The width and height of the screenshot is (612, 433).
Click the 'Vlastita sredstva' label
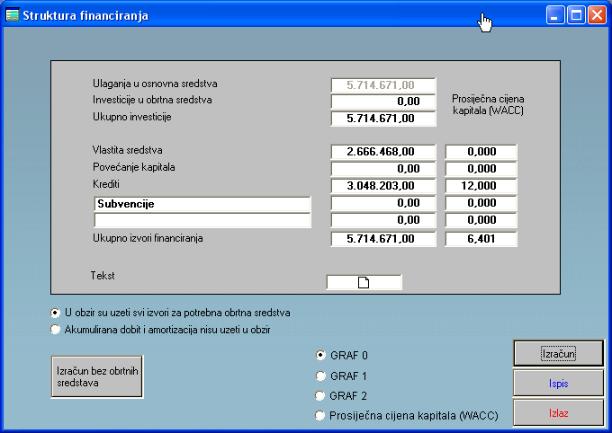128,150
